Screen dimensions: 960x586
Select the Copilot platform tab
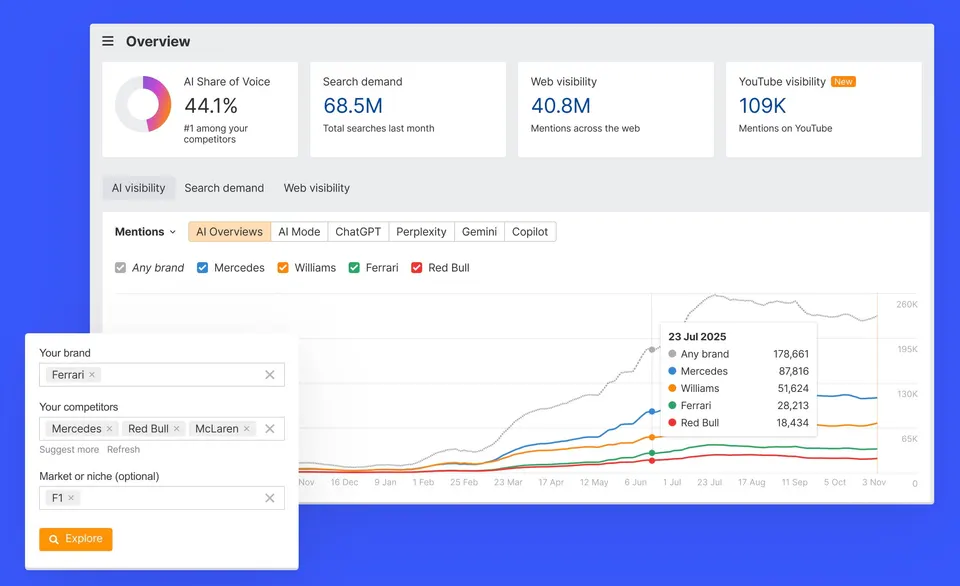pyautogui.click(x=530, y=231)
